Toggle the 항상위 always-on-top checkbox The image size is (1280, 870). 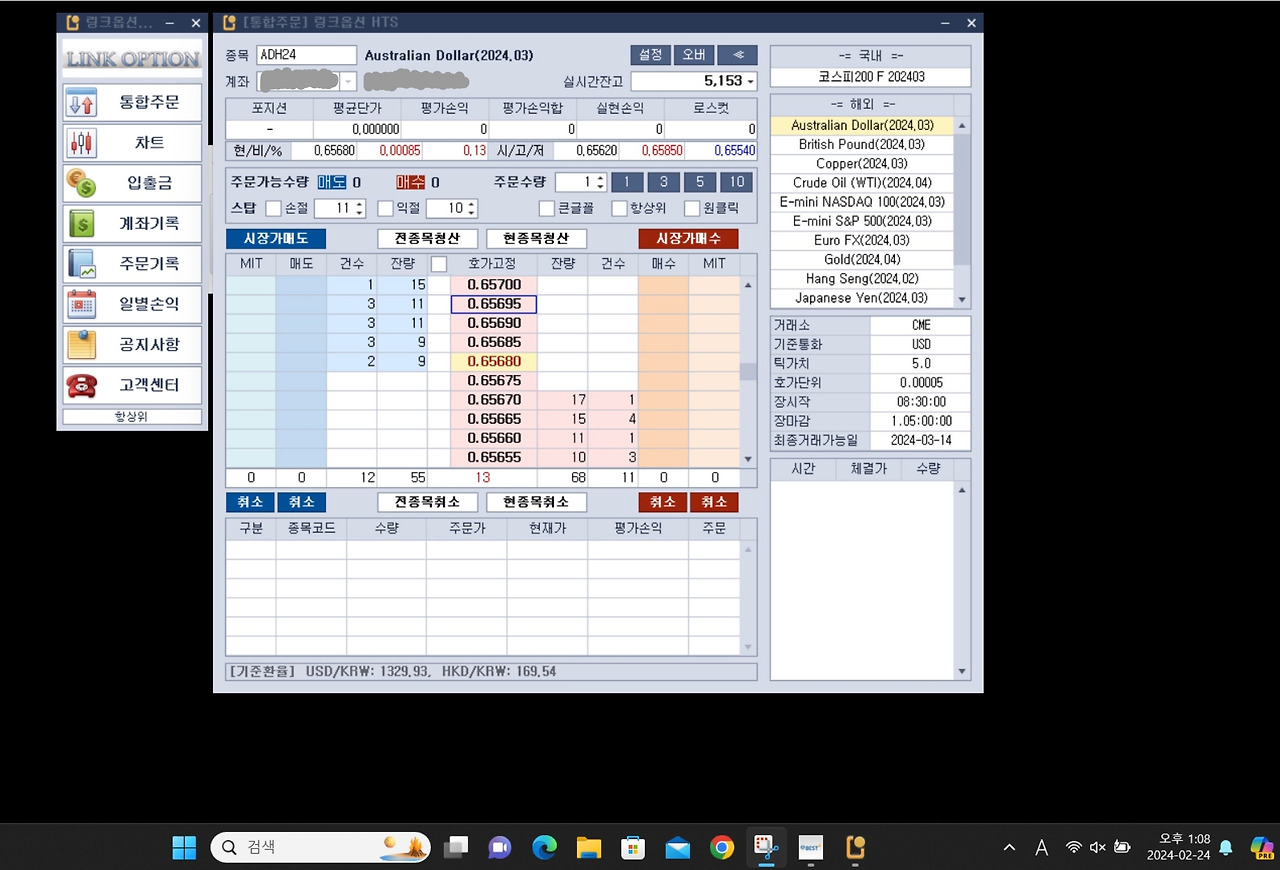pyautogui.click(x=619, y=209)
